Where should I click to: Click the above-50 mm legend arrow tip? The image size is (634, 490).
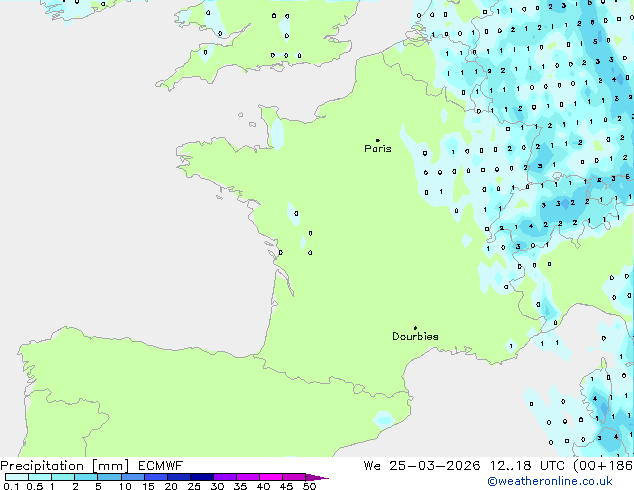[x=317, y=477]
